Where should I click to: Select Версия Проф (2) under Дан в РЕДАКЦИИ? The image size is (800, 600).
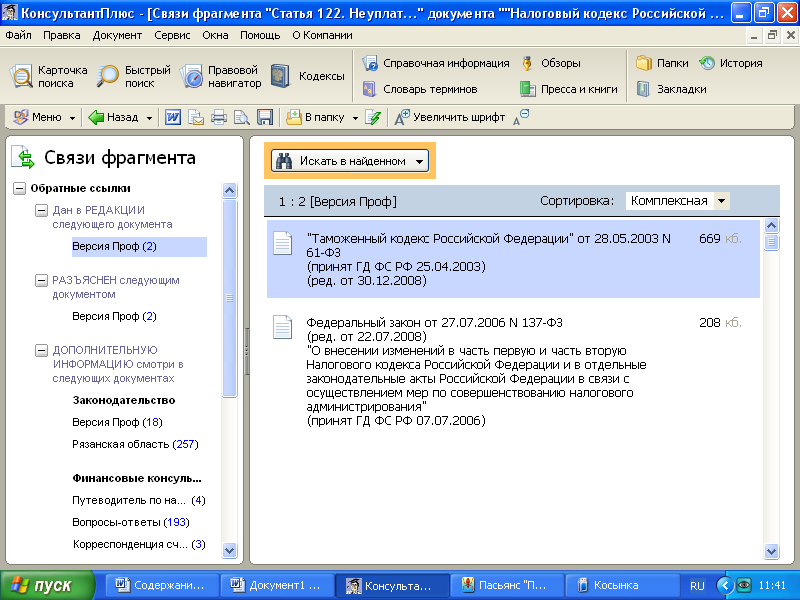pos(139,246)
